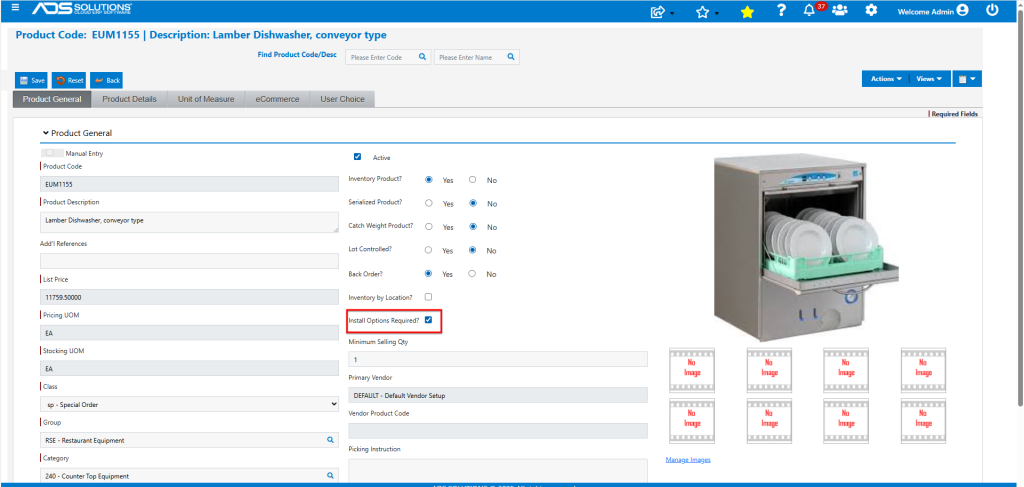Select No for Lot Controlled
Image resolution: width=1024 pixels, height=487 pixels.
(x=472, y=250)
